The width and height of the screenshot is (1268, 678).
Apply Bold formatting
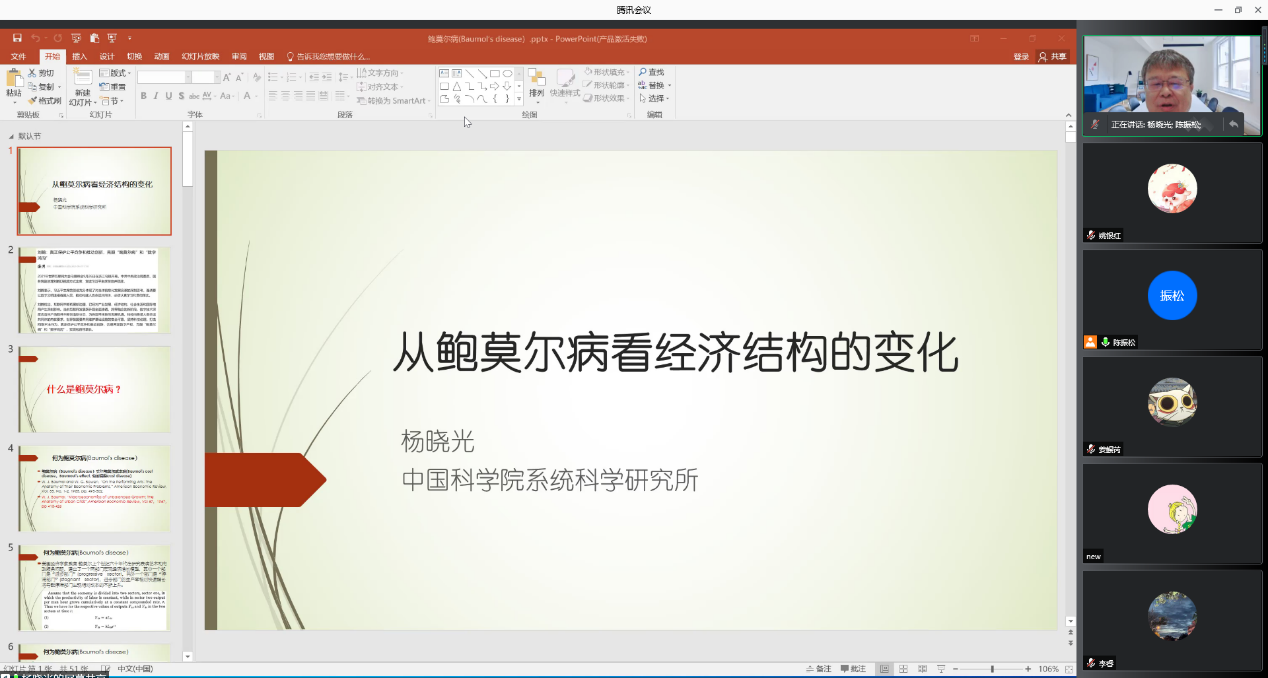coord(143,96)
